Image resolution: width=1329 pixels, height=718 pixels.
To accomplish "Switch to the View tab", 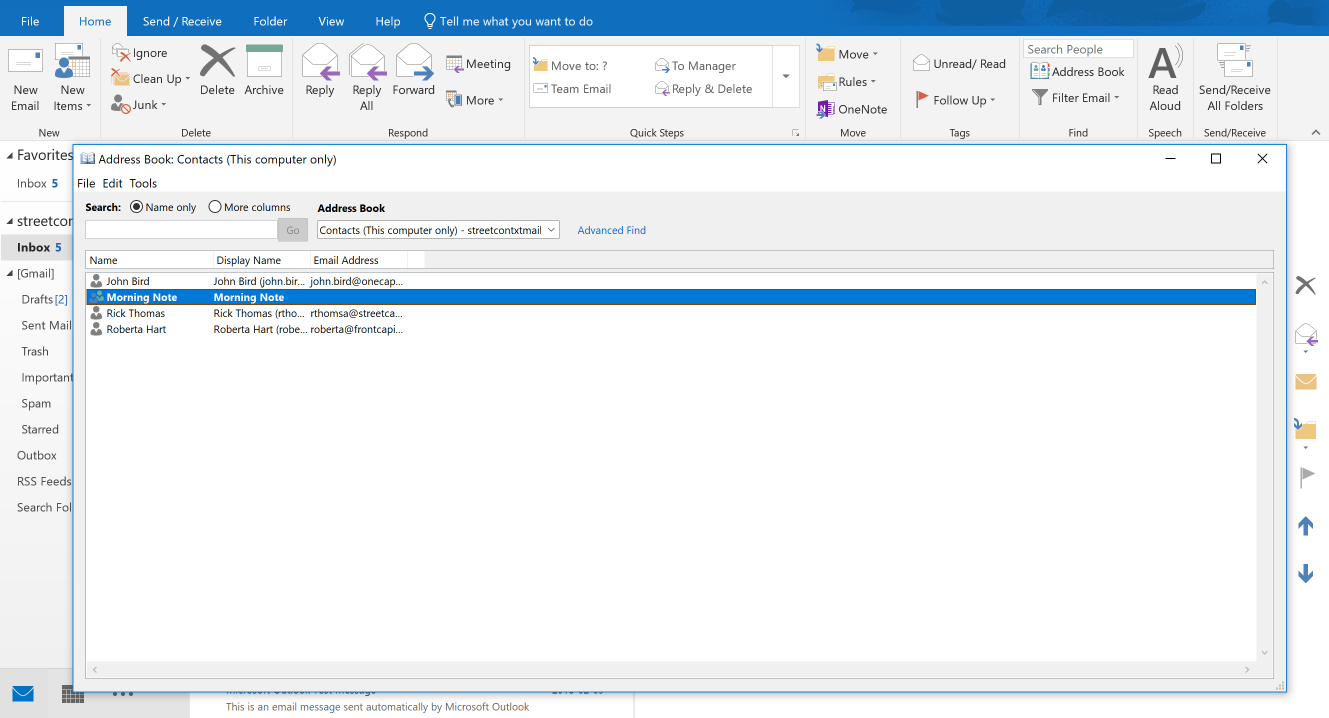I will coord(331,21).
